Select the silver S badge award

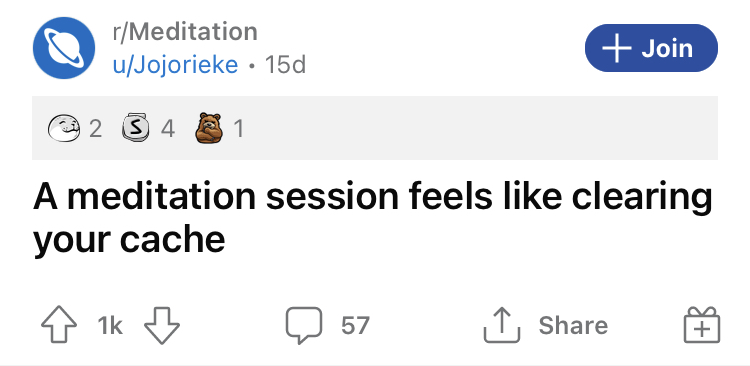135,128
